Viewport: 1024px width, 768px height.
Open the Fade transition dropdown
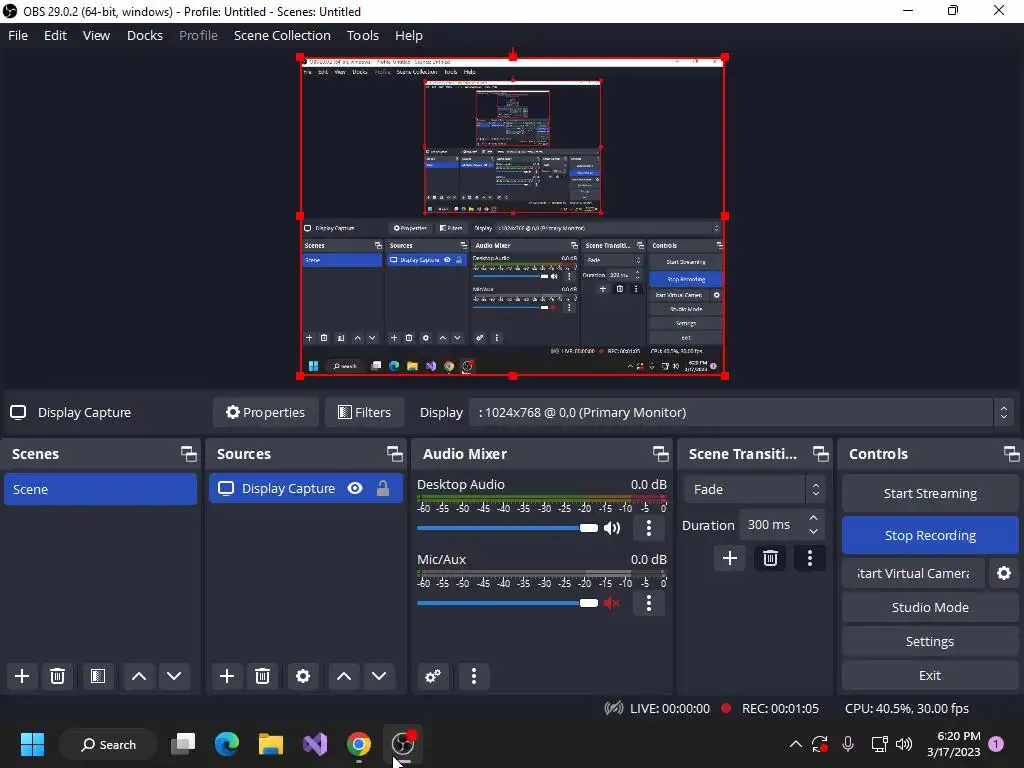coord(754,489)
